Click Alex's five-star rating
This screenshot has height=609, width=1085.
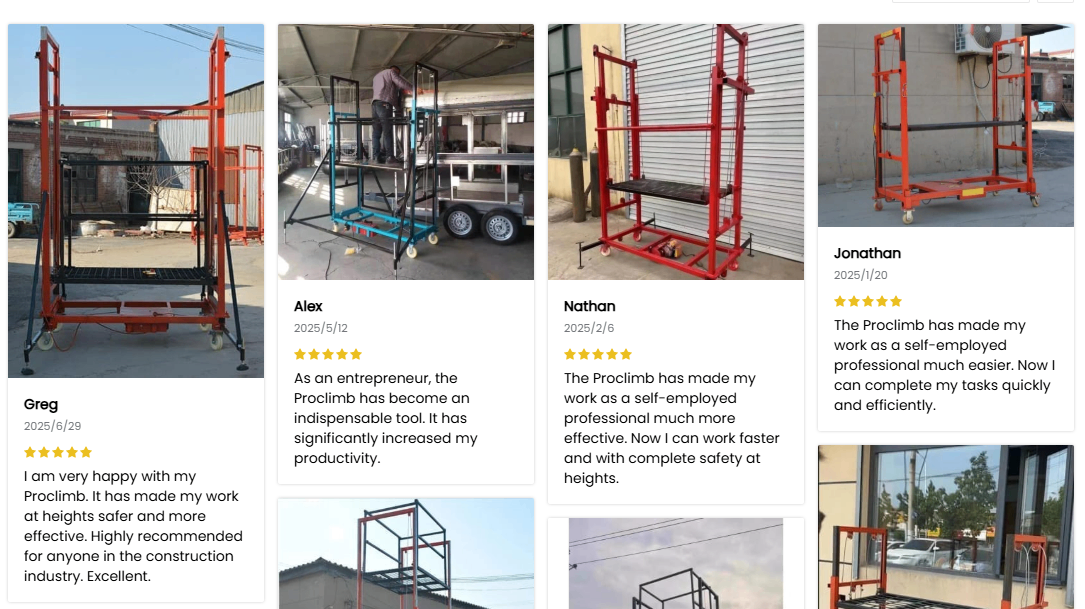click(x=328, y=354)
